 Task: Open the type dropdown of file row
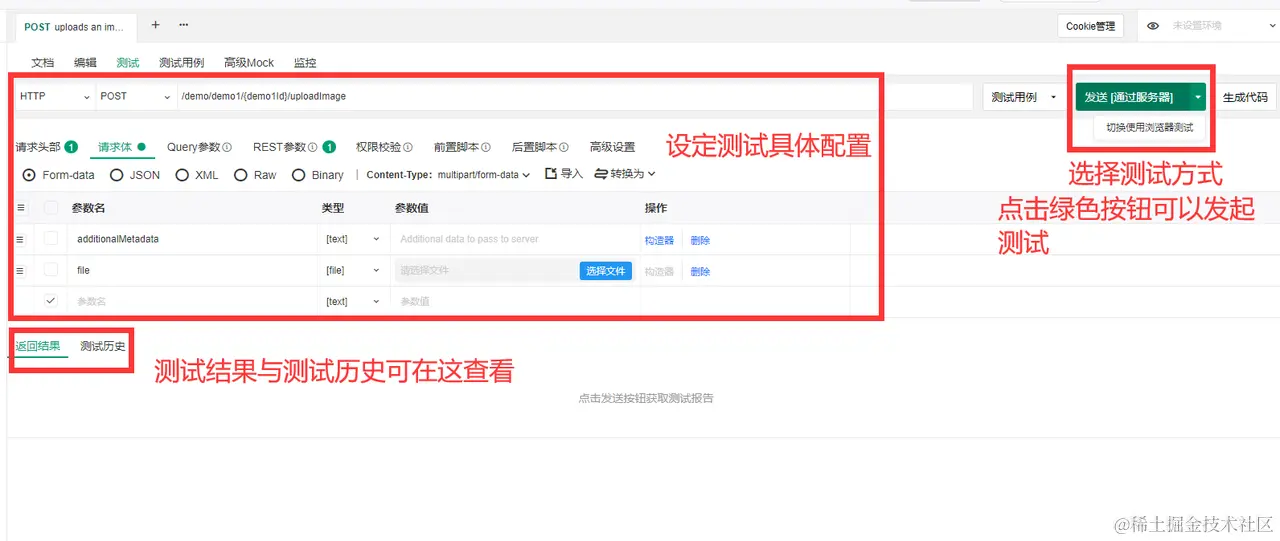tap(353, 271)
